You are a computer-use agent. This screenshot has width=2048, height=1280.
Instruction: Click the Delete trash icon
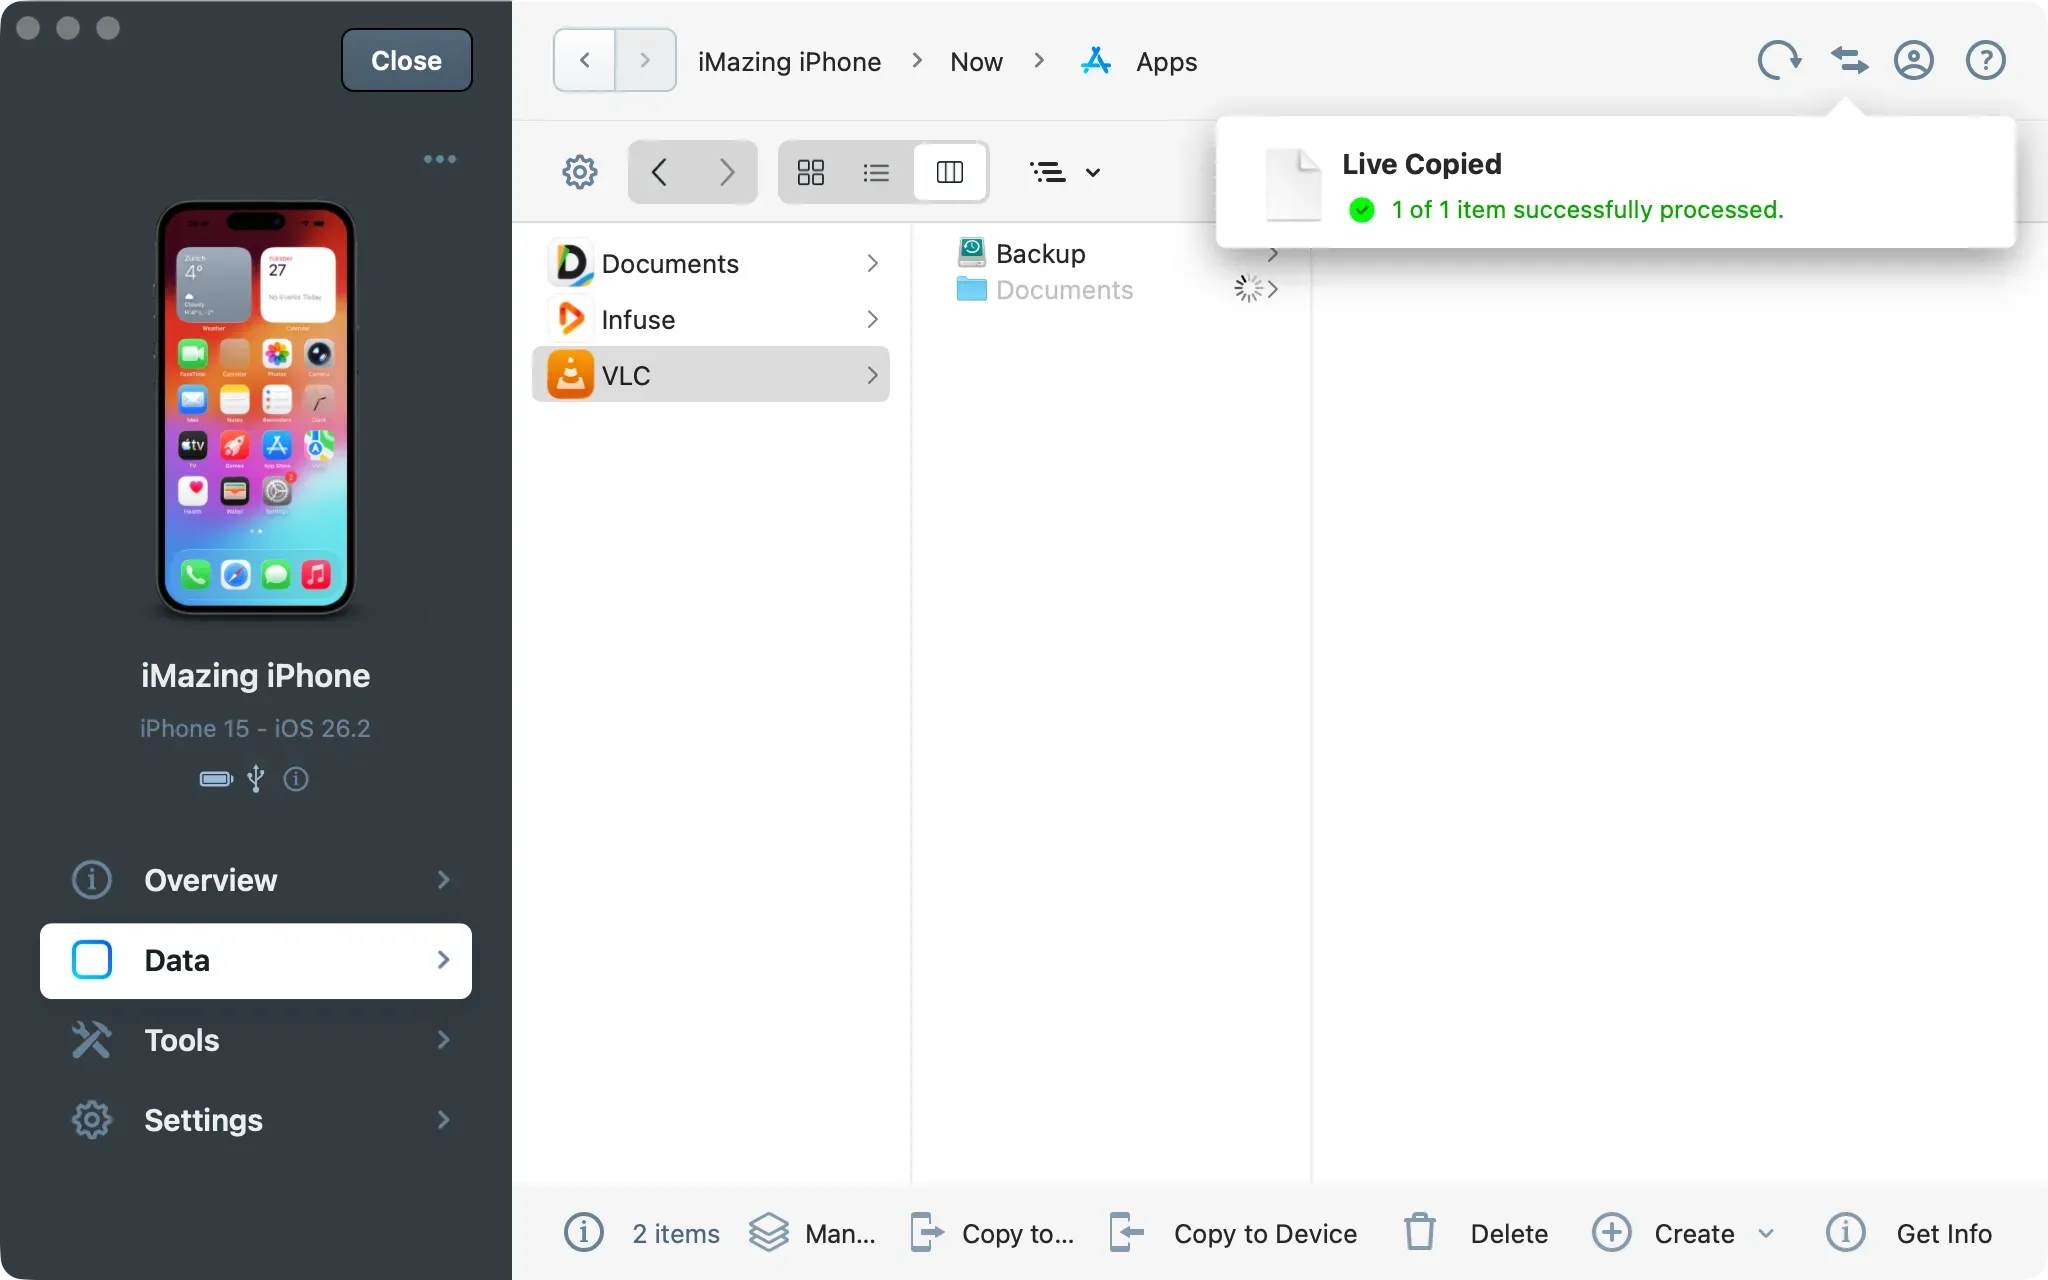pos(1419,1232)
